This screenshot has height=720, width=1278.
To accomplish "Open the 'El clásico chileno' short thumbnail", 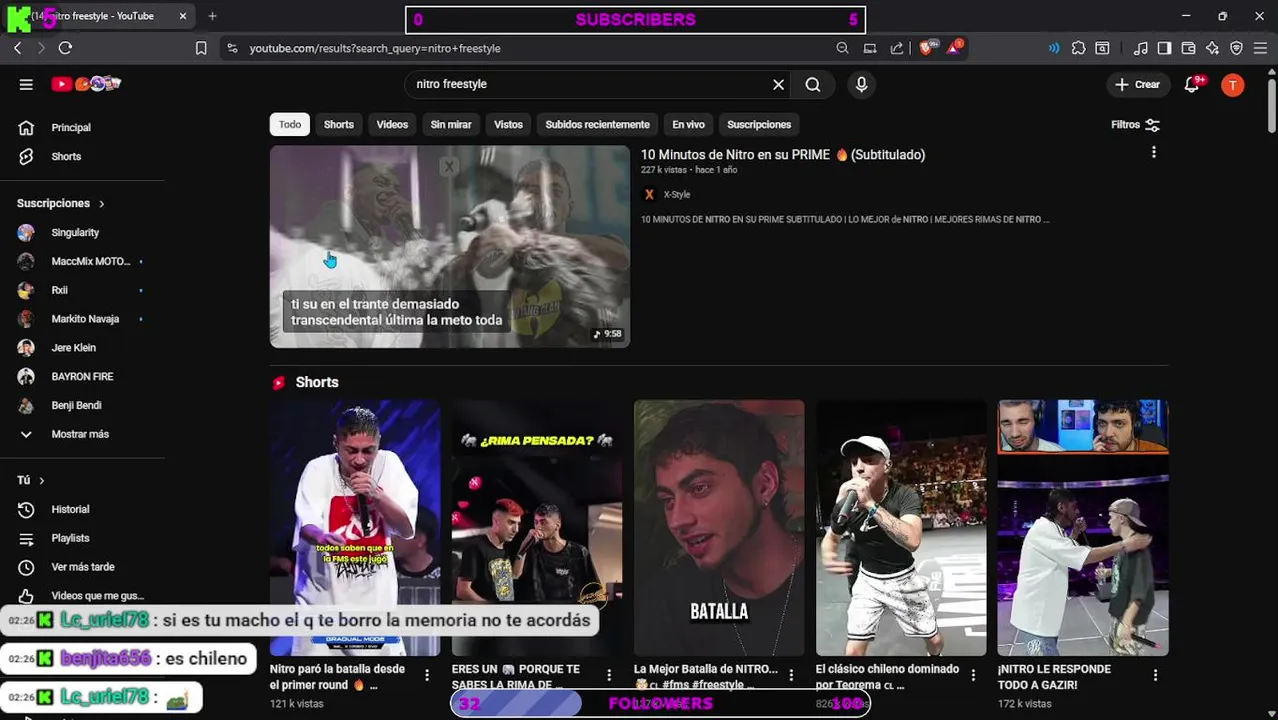I will (901, 528).
